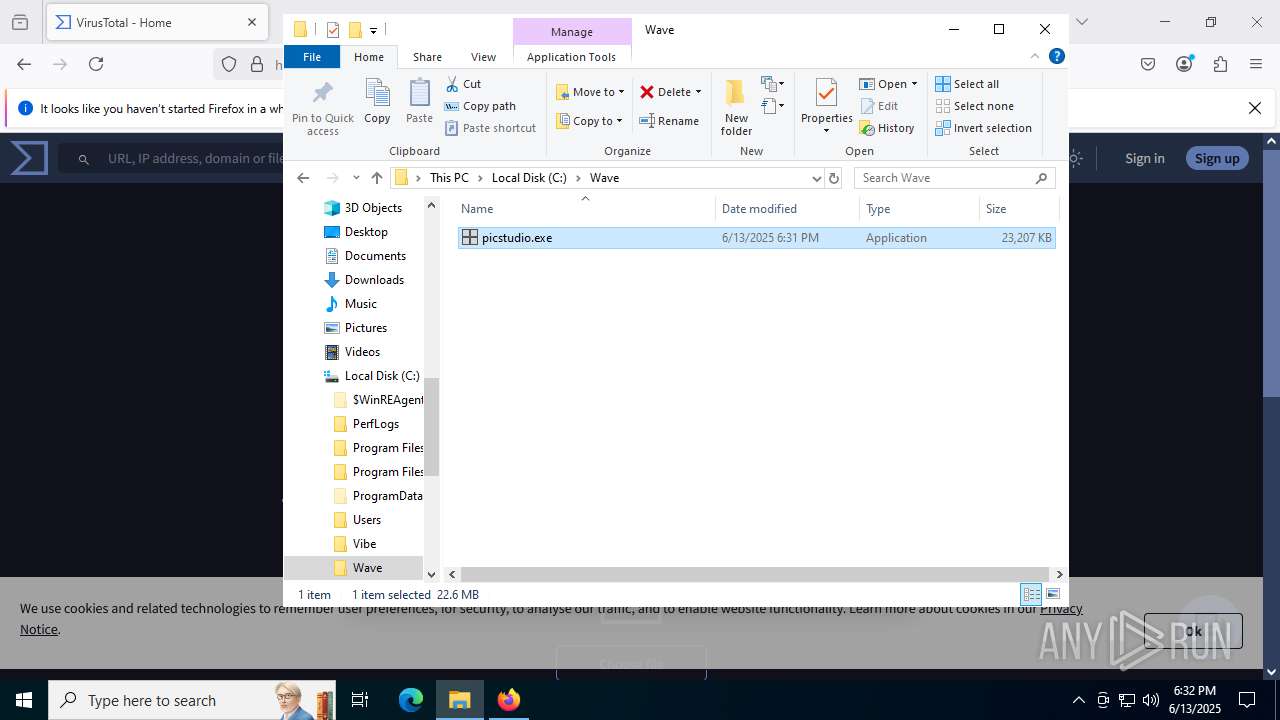This screenshot has height=720, width=1280.
Task: Click the horizontal scrollbar in file list
Action: [x=755, y=574]
